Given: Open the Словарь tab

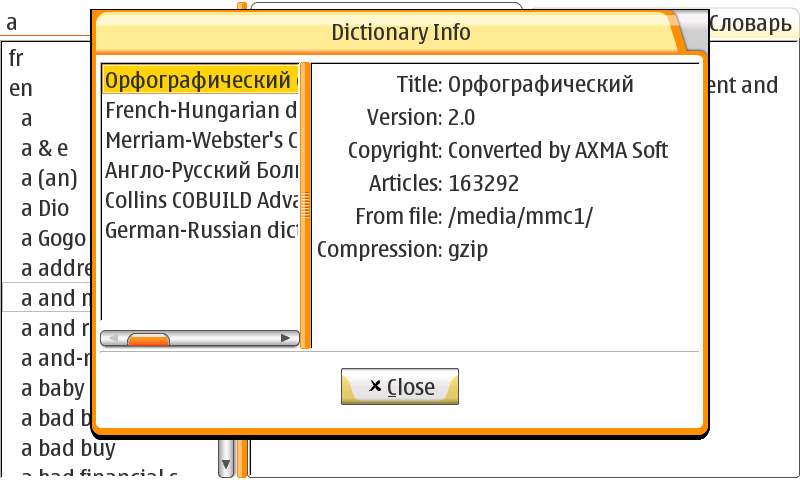Looking at the screenshot, I should coord(750,24).
